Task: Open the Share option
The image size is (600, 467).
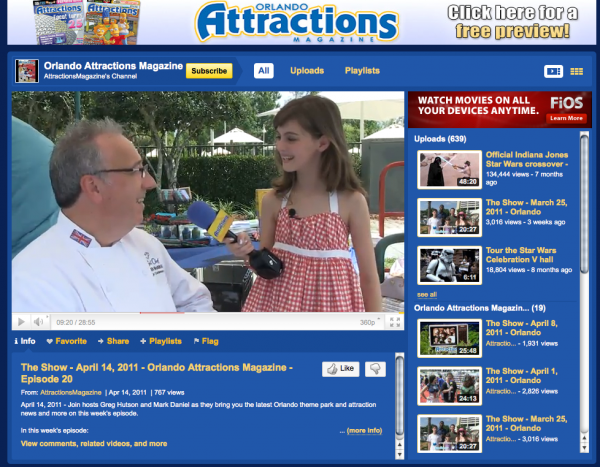Action: [113, 341]
